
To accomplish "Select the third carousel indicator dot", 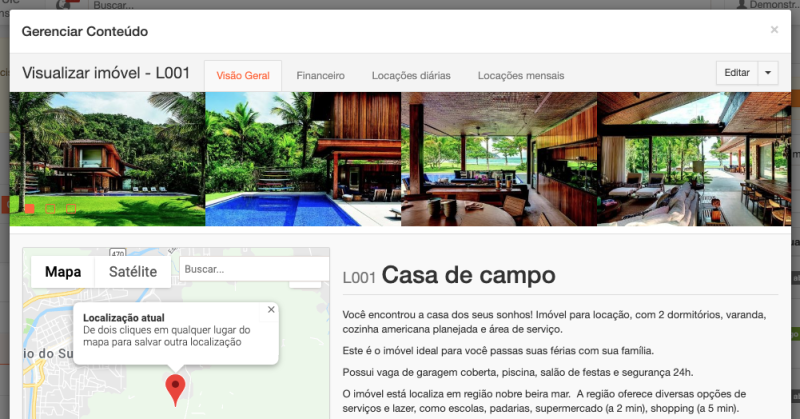I will click(x=70, y=209).
